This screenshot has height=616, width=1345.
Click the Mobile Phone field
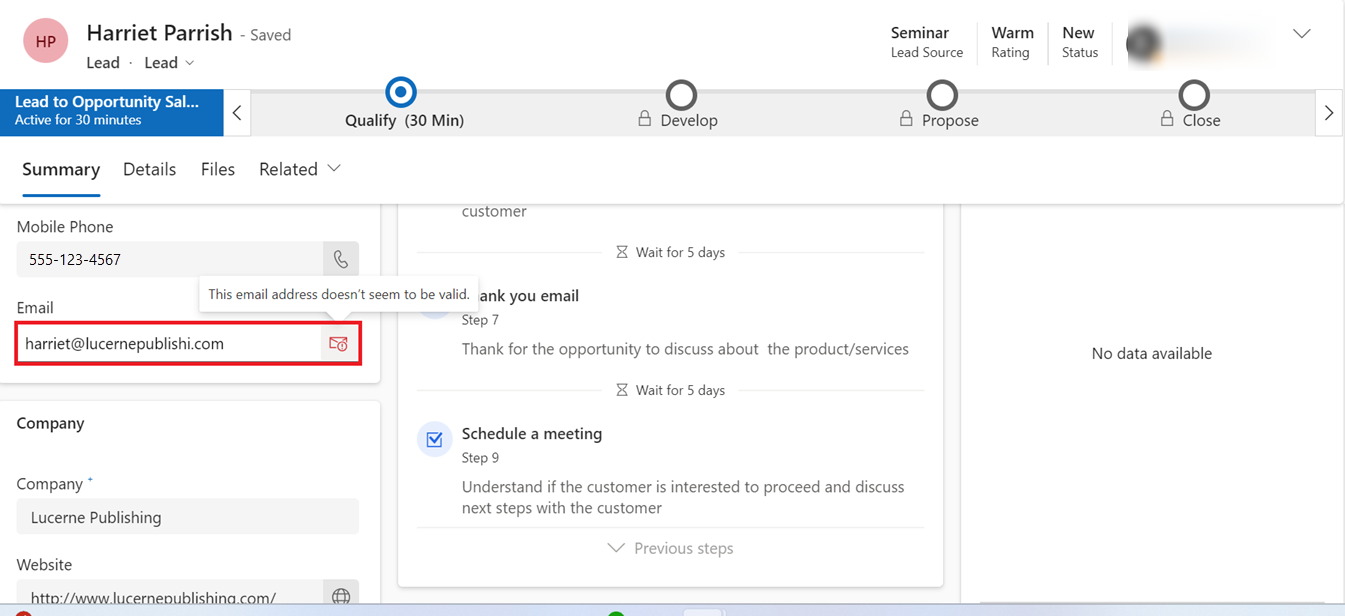[170, 260]
